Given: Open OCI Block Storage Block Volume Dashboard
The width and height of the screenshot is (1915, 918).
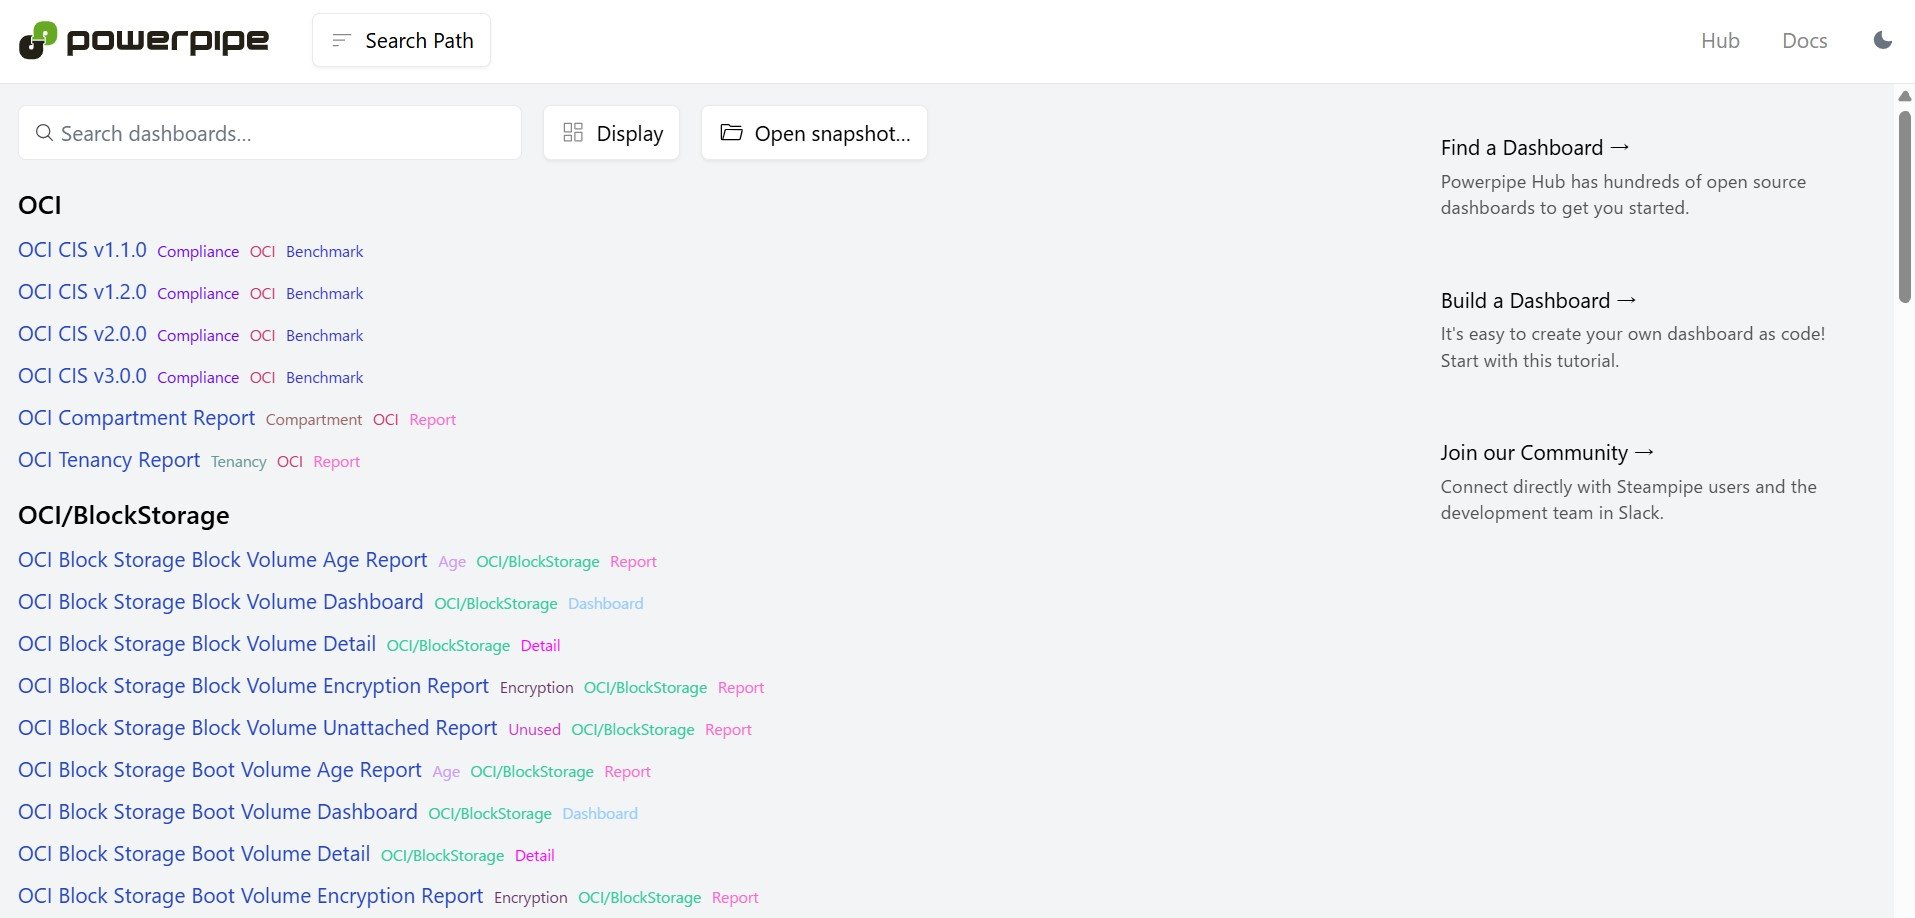Looking at the screenshot, I should pyautogui.click(x=220, y=602).
